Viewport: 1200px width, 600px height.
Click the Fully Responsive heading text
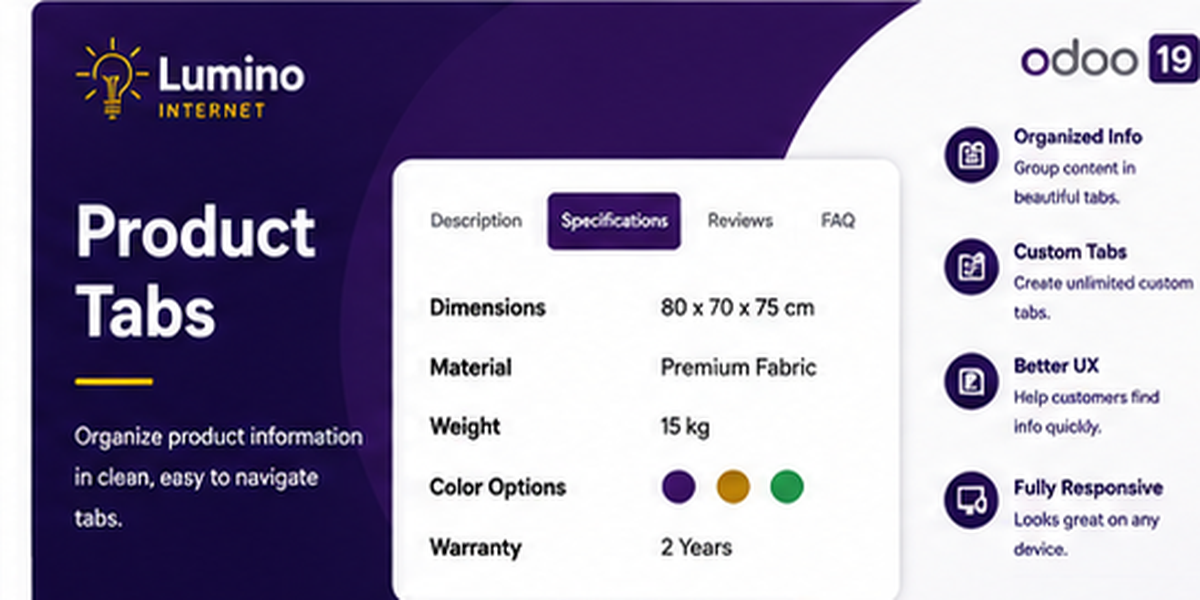pyautogui.click(x=1088, y=488)
